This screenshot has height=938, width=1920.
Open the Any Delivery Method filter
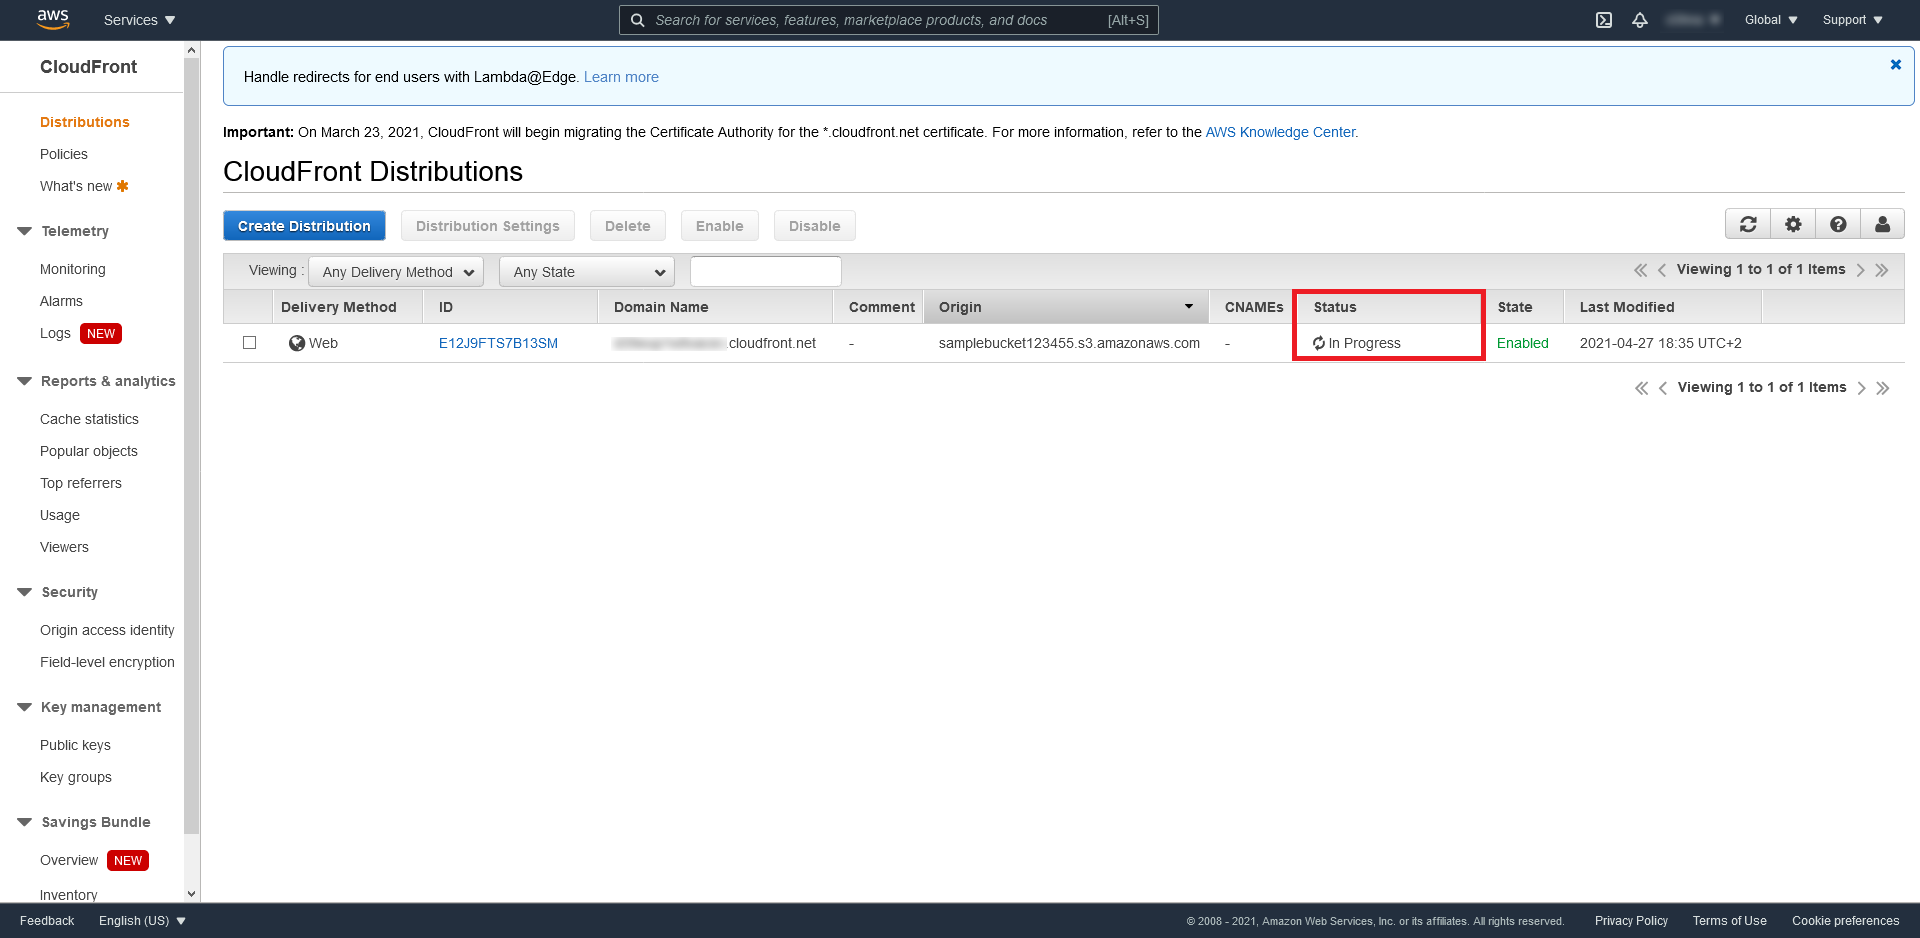tap(396, 272)
